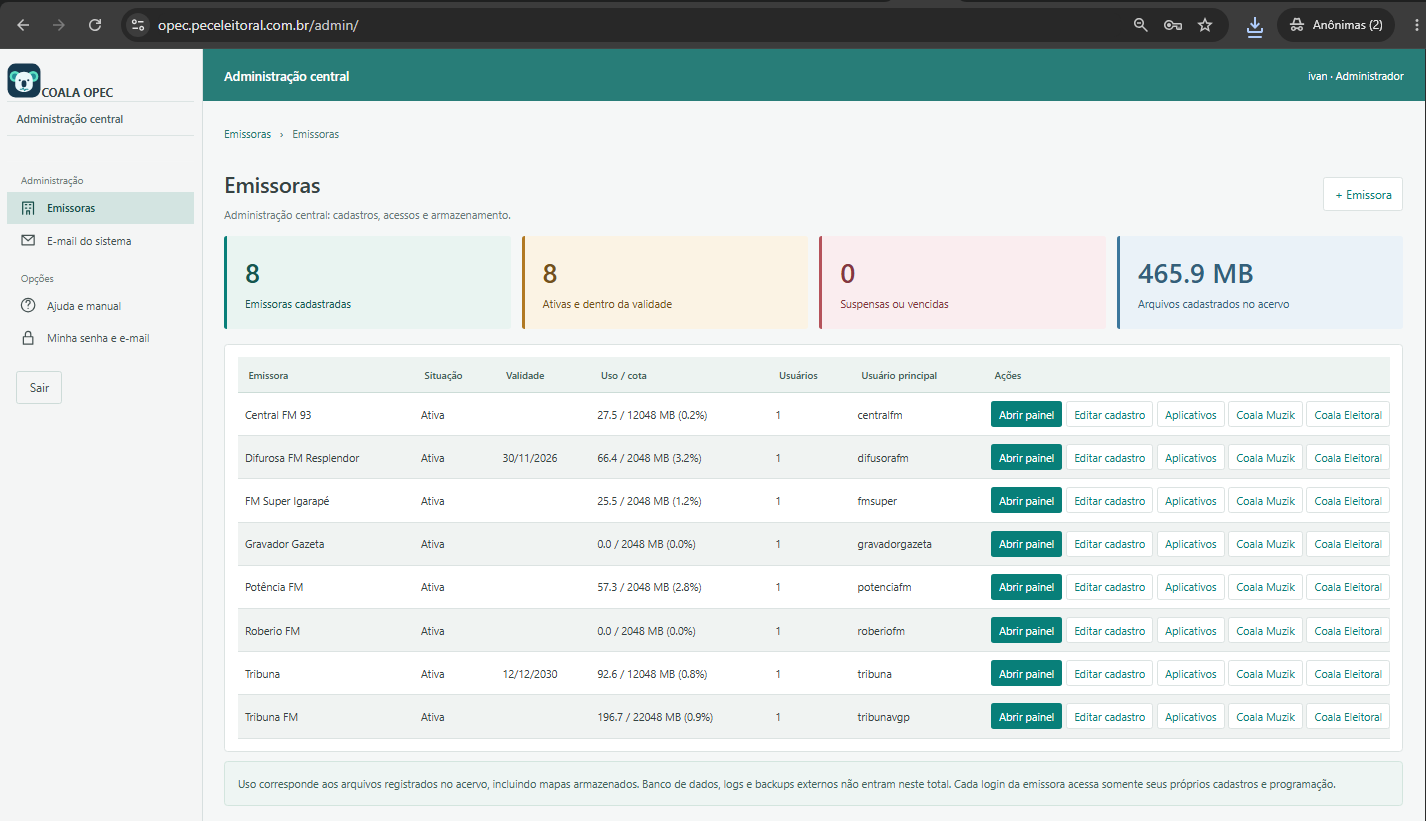Click the password key icon in address bar
Screen dimensions: 1426x821
[1173, 25]
